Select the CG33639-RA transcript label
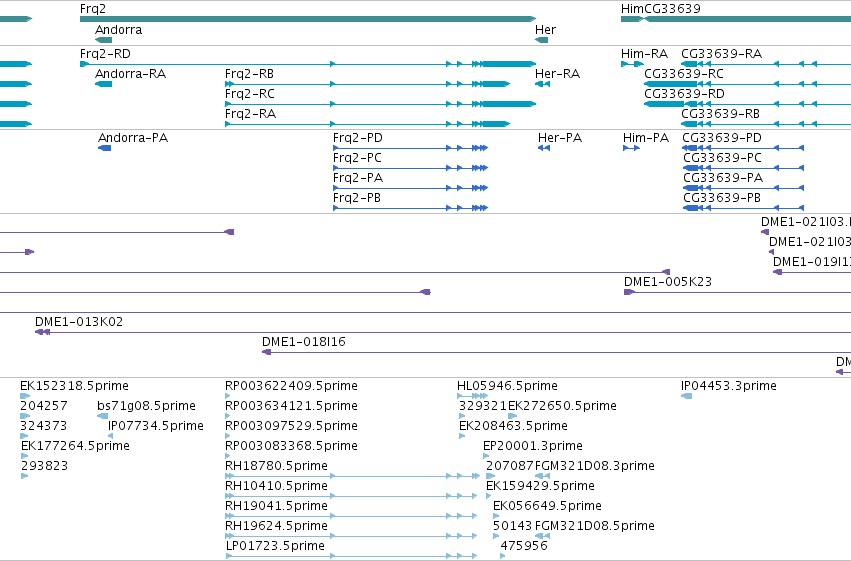 [722, 54]
